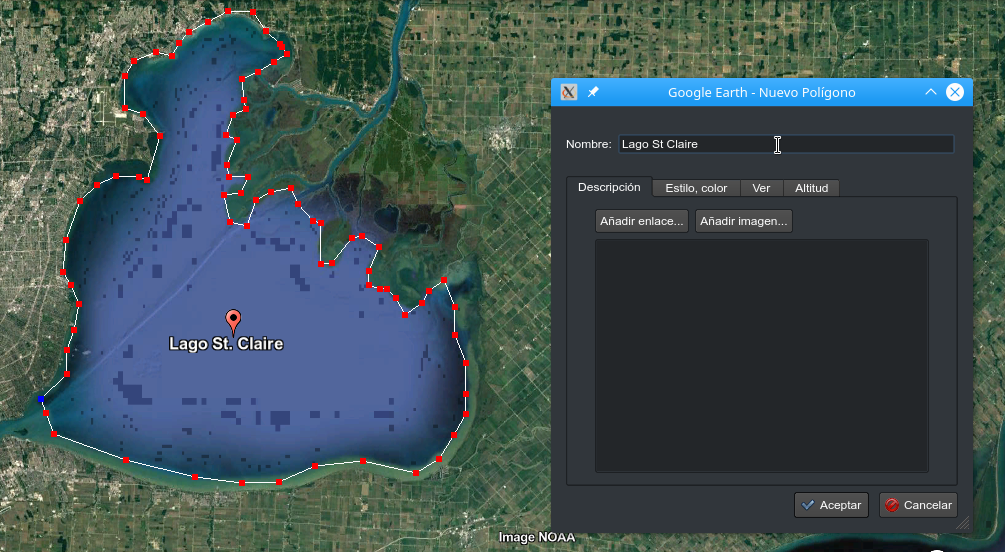Select the blue polygon vertex on the west shore
The image size is (1005, 552).
tap(41, 399)
